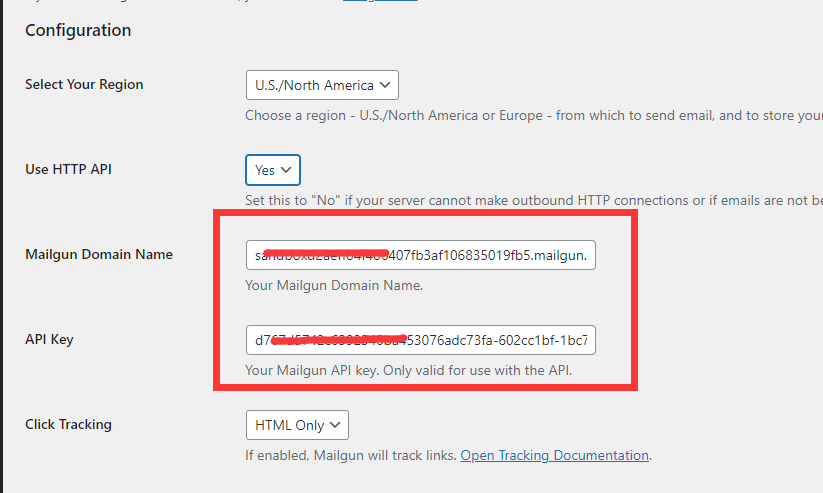Open the Use HTTP API dropdown
Screen dimensions: 823x493
272,170
